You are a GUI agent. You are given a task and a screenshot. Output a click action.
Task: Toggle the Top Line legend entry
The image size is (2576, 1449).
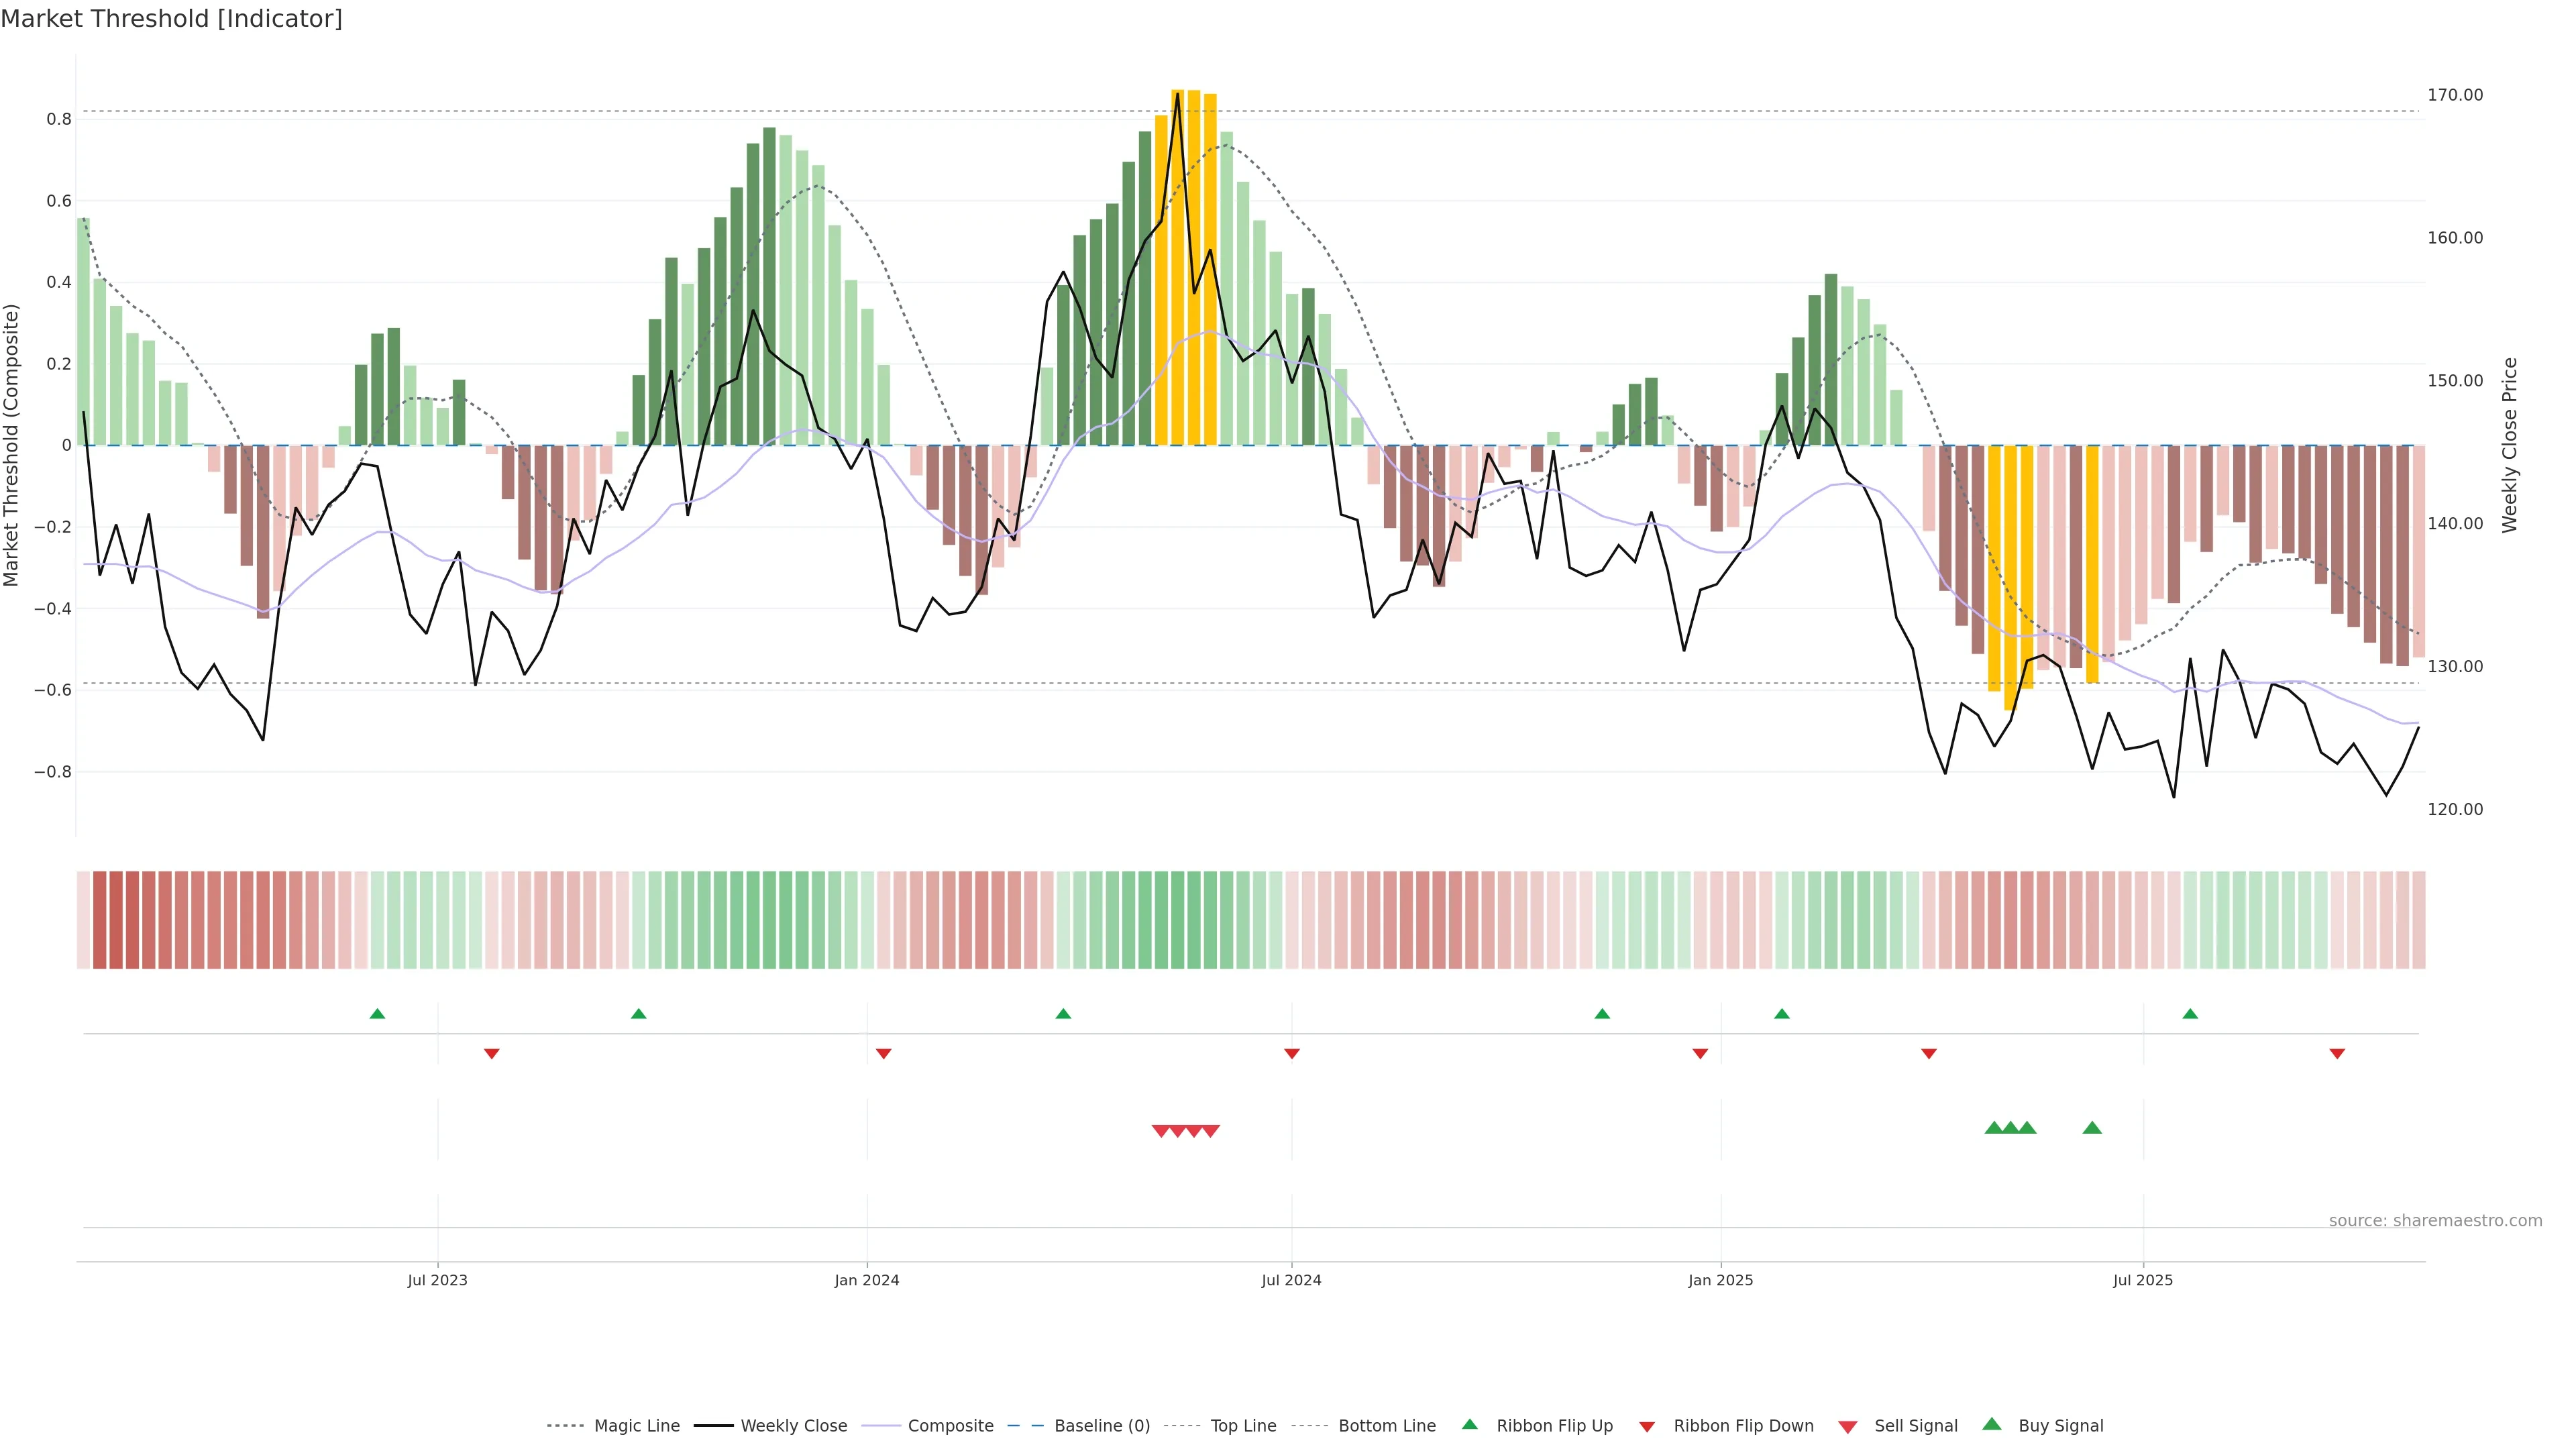coord(1243,1426)
